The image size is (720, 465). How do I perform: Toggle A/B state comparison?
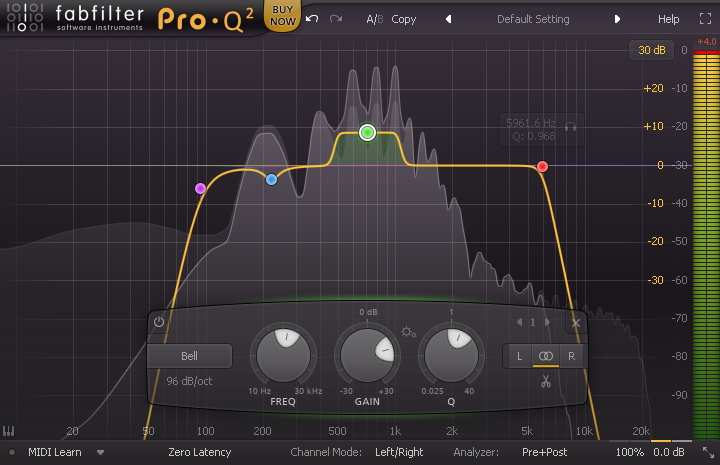point(374,19)
